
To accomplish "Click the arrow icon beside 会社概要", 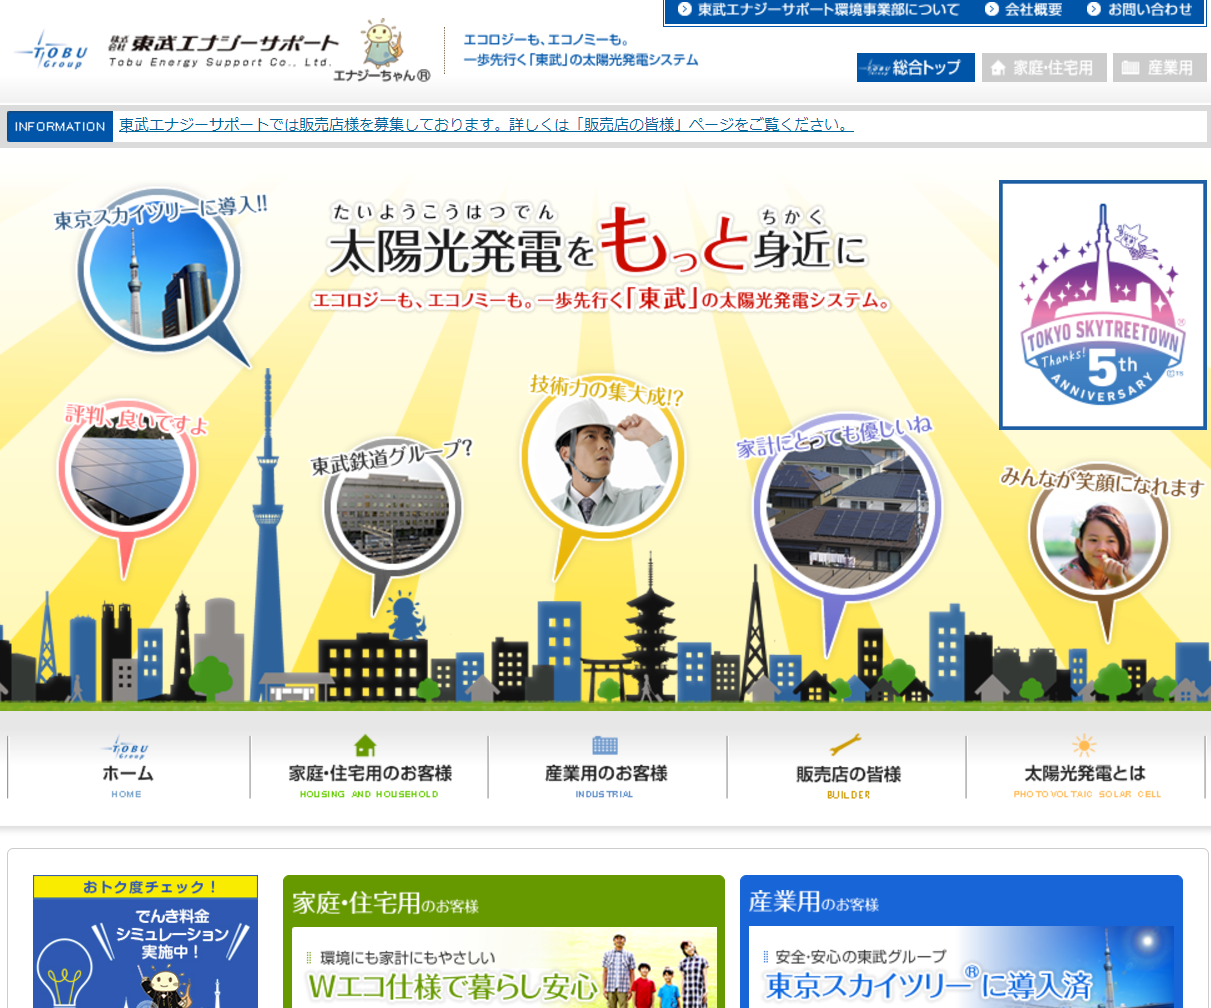I will pyautogui.click(x=993, y=10).
